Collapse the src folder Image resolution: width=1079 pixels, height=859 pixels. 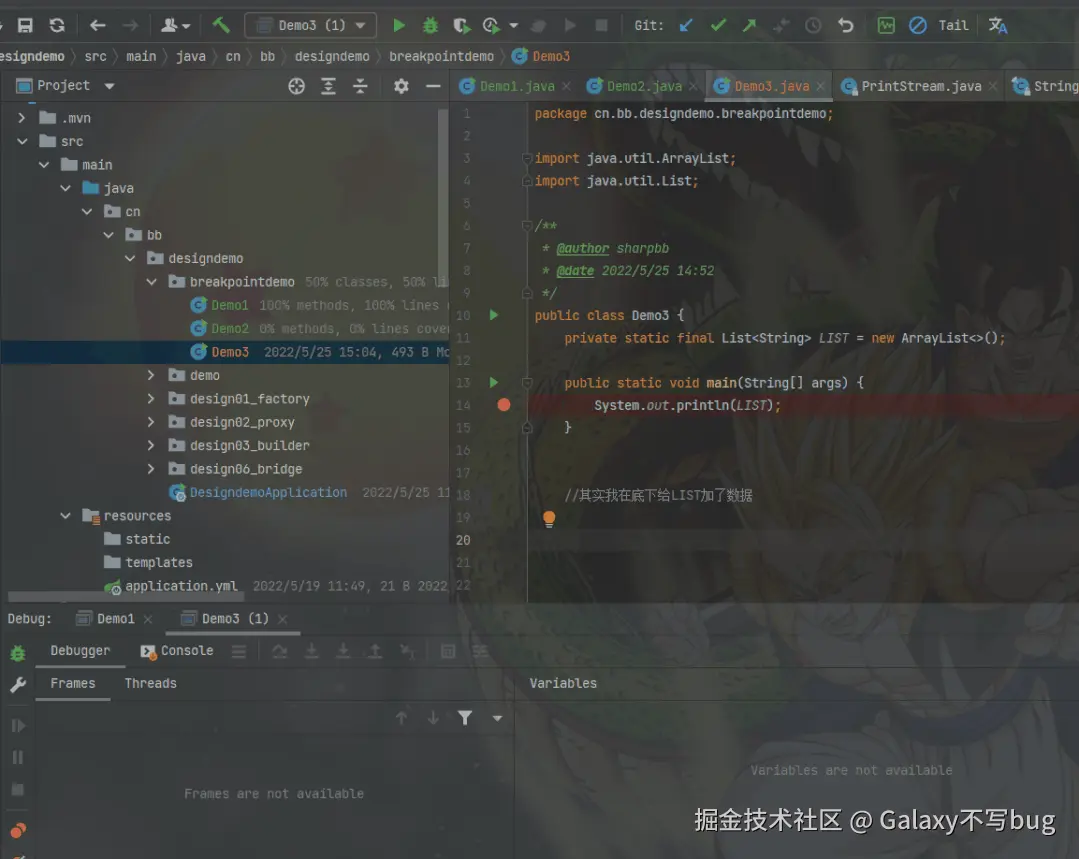[22, 141]
